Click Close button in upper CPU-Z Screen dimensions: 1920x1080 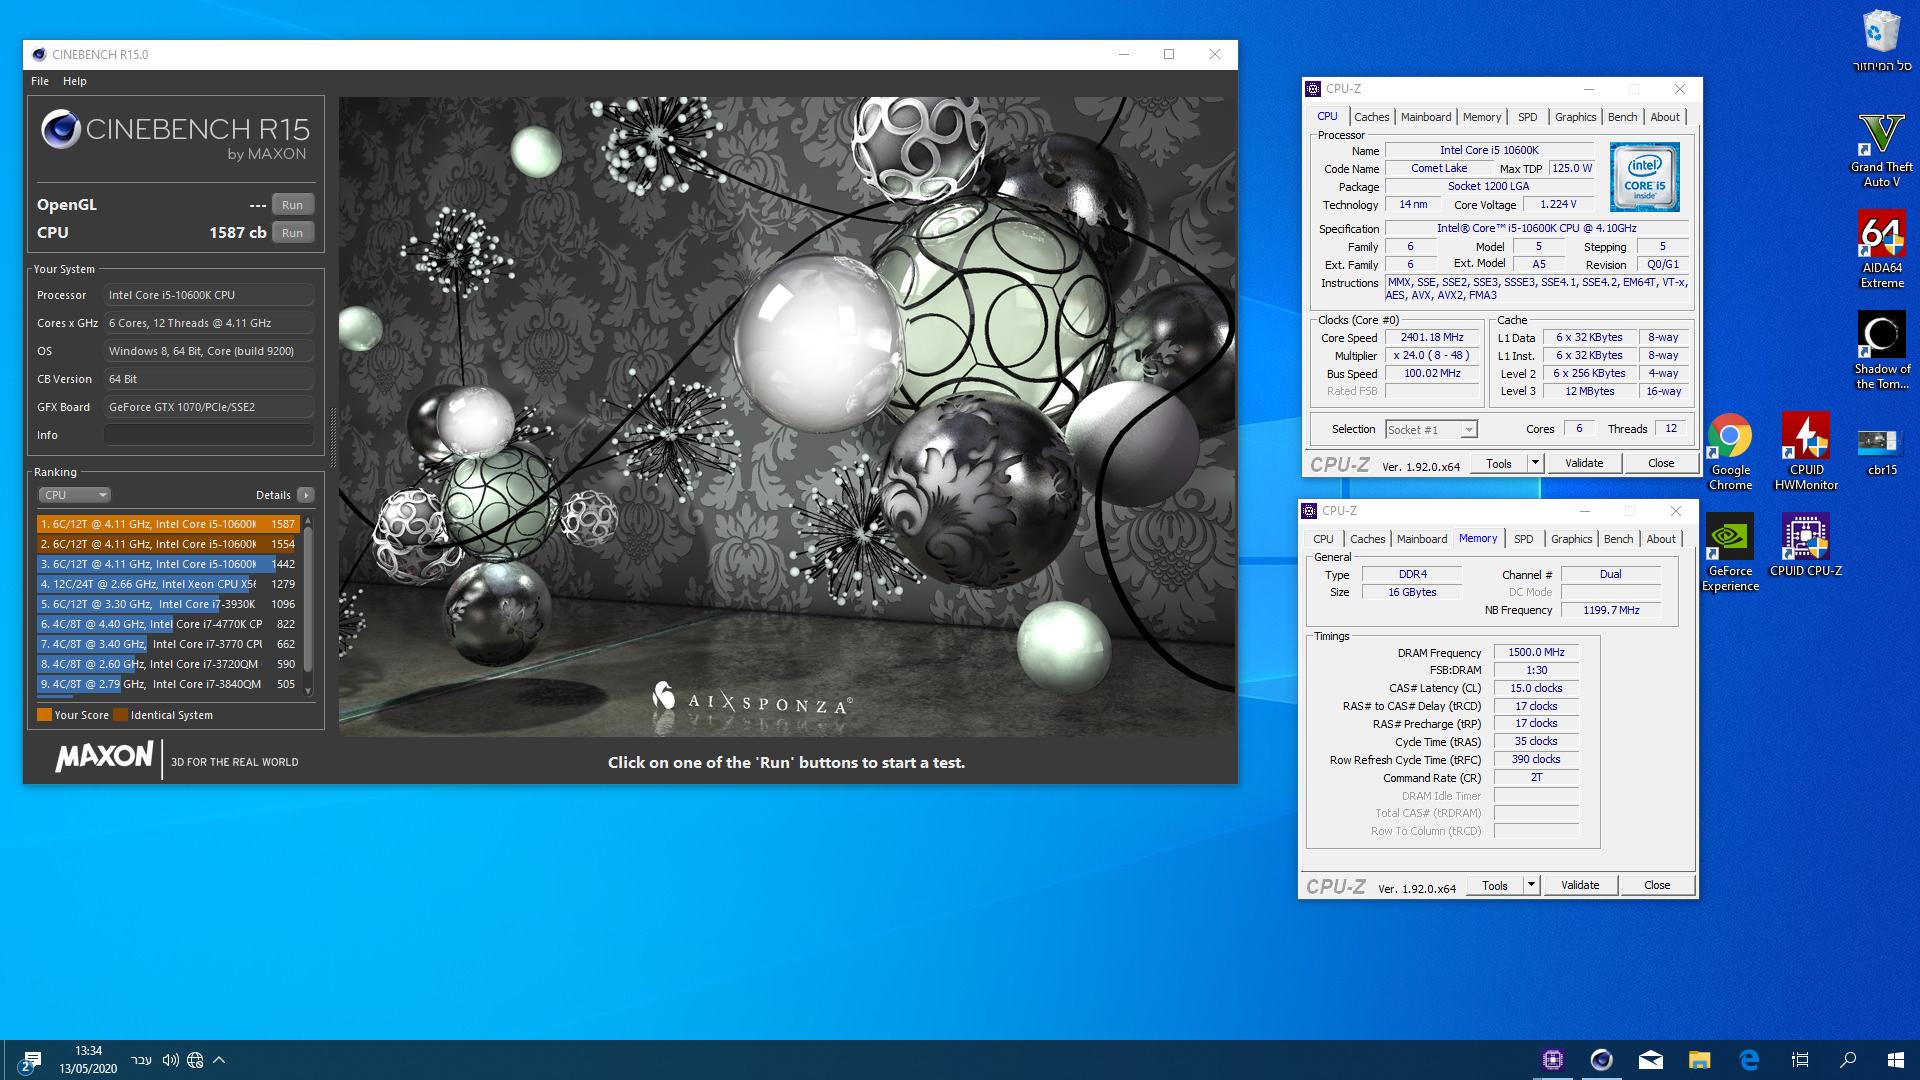(1661, 463)
